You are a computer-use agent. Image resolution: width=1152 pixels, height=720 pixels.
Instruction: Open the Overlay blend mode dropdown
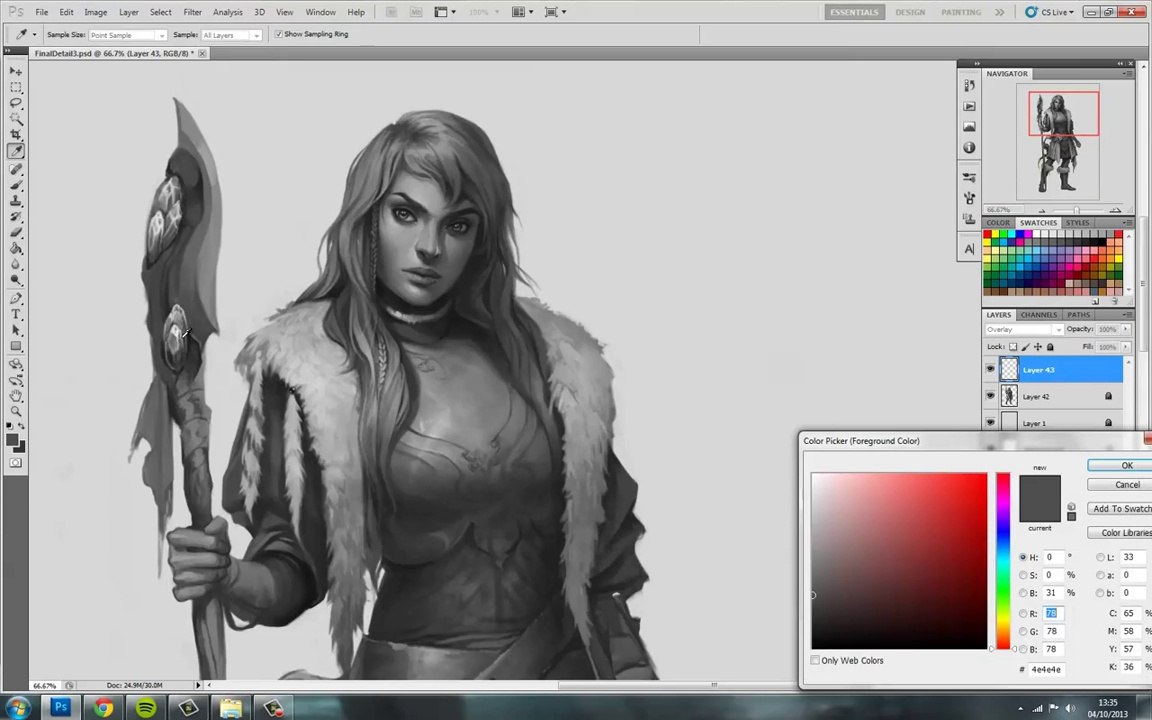1023,329
